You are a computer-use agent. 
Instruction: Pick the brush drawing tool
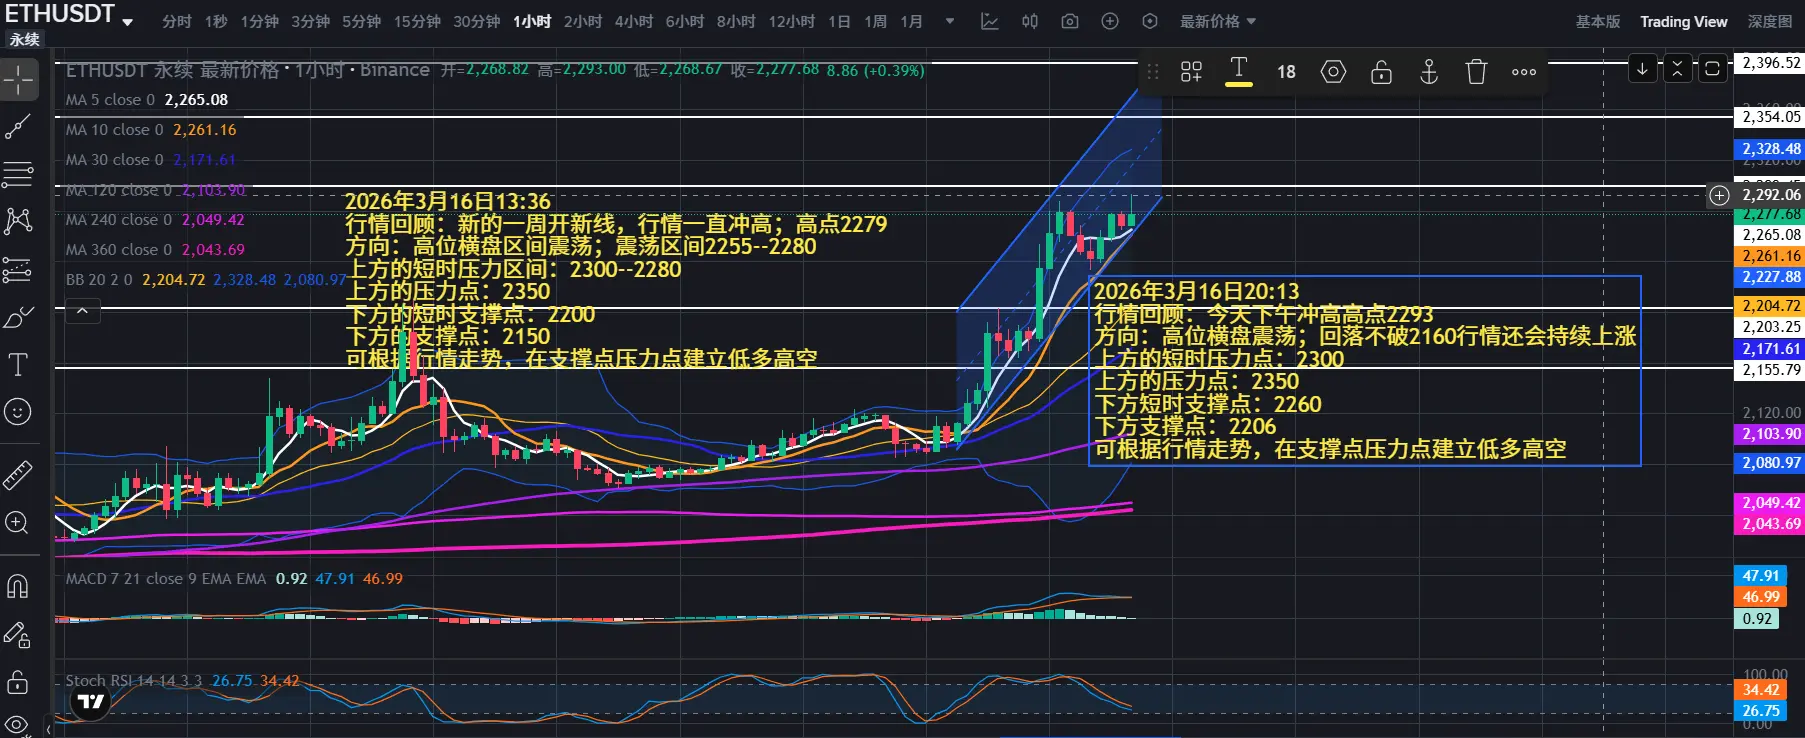(x=18, y=318)
